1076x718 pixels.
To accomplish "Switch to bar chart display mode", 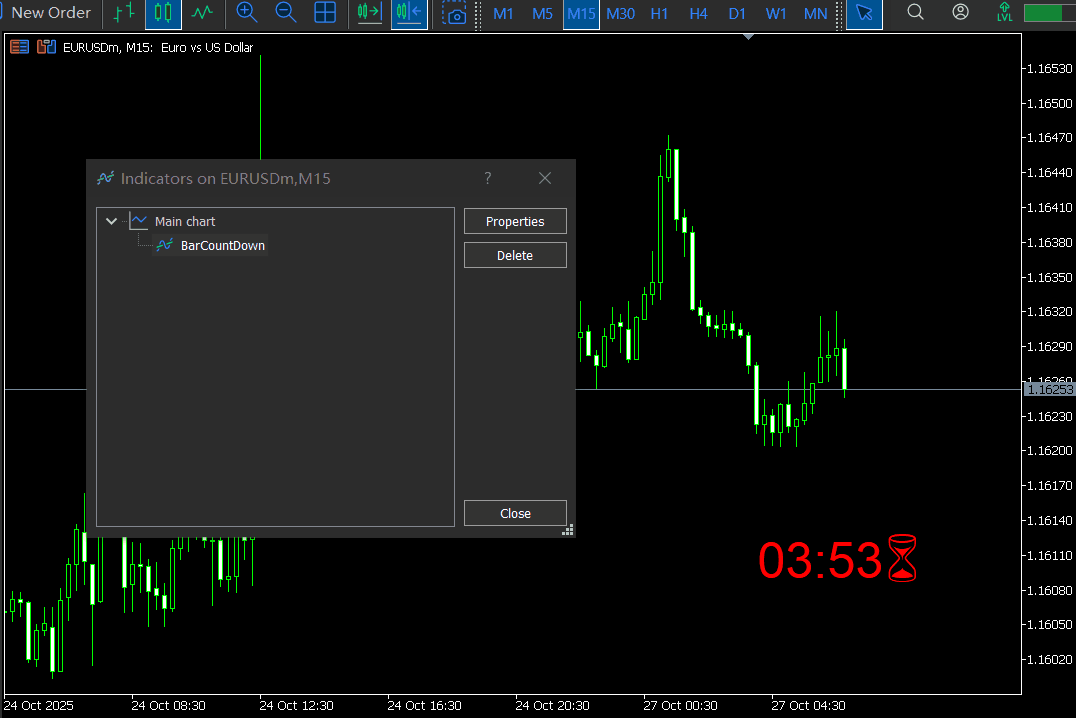I will 122,14.
